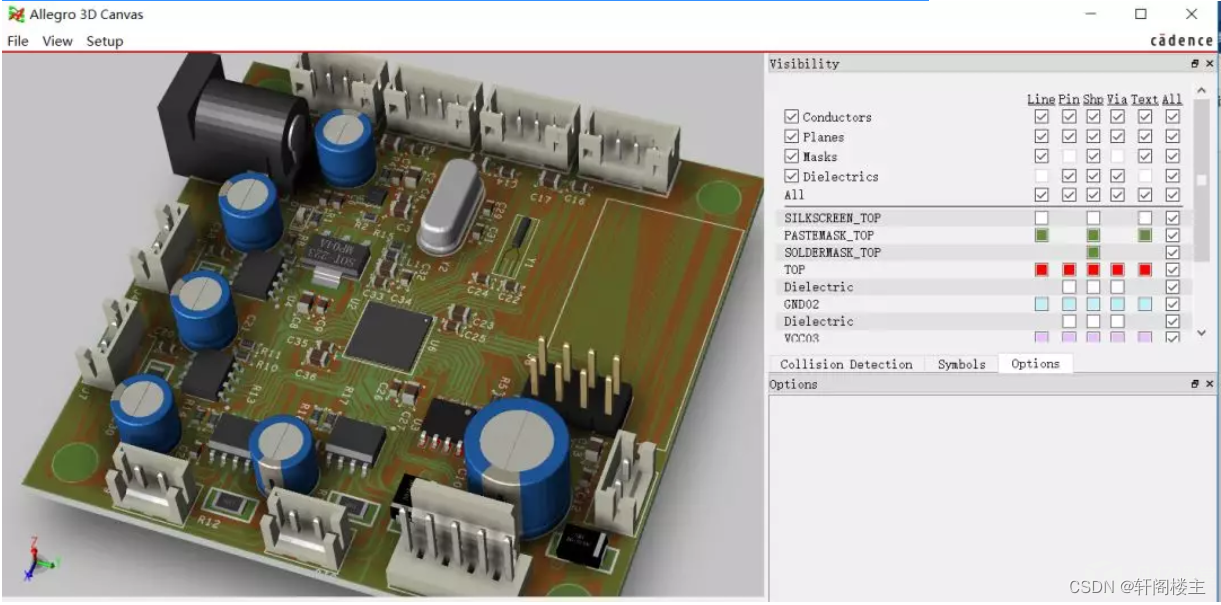Click the Line column header
The width and height of the screenshot is (1221, 605).
click(x=1041, y=99)
